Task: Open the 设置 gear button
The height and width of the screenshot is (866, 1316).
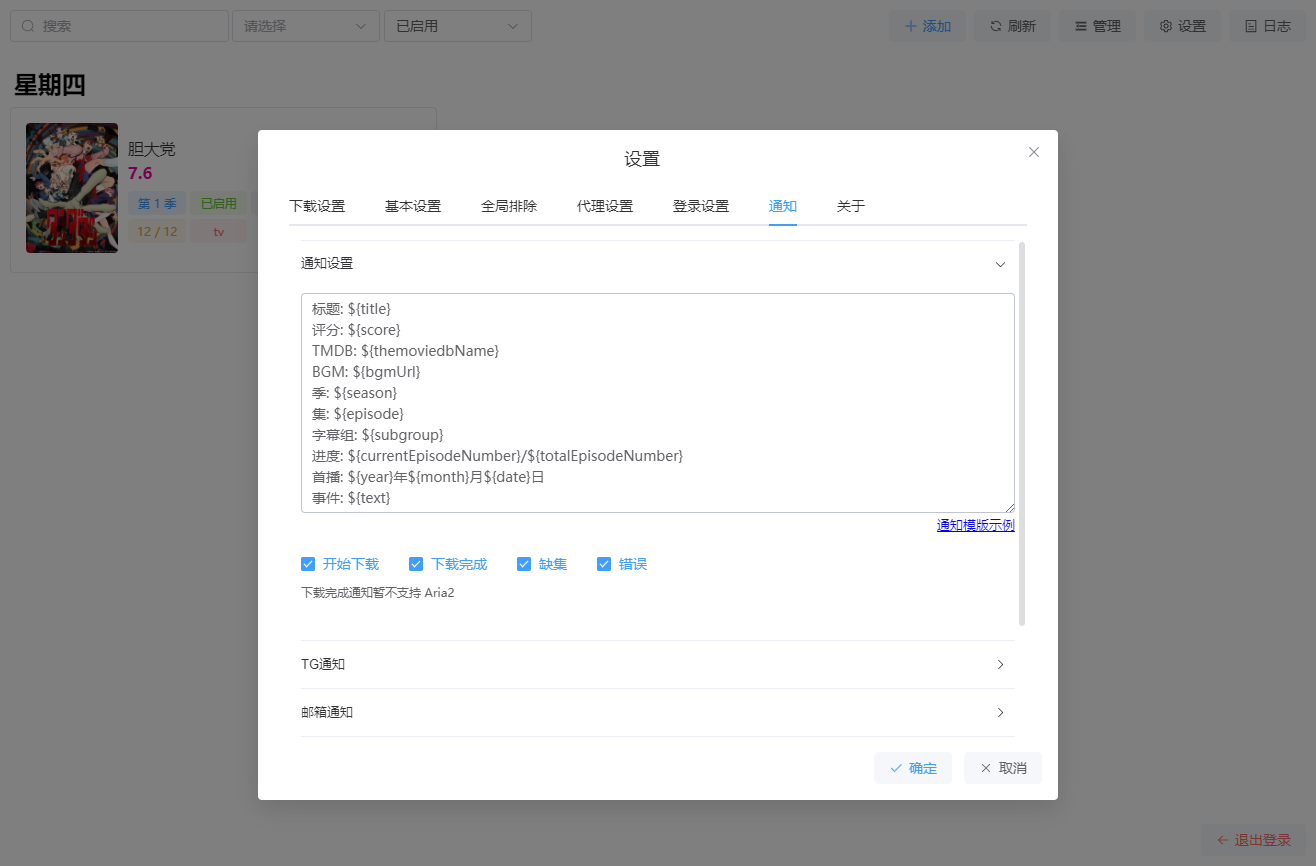Action: [1182, 26]
